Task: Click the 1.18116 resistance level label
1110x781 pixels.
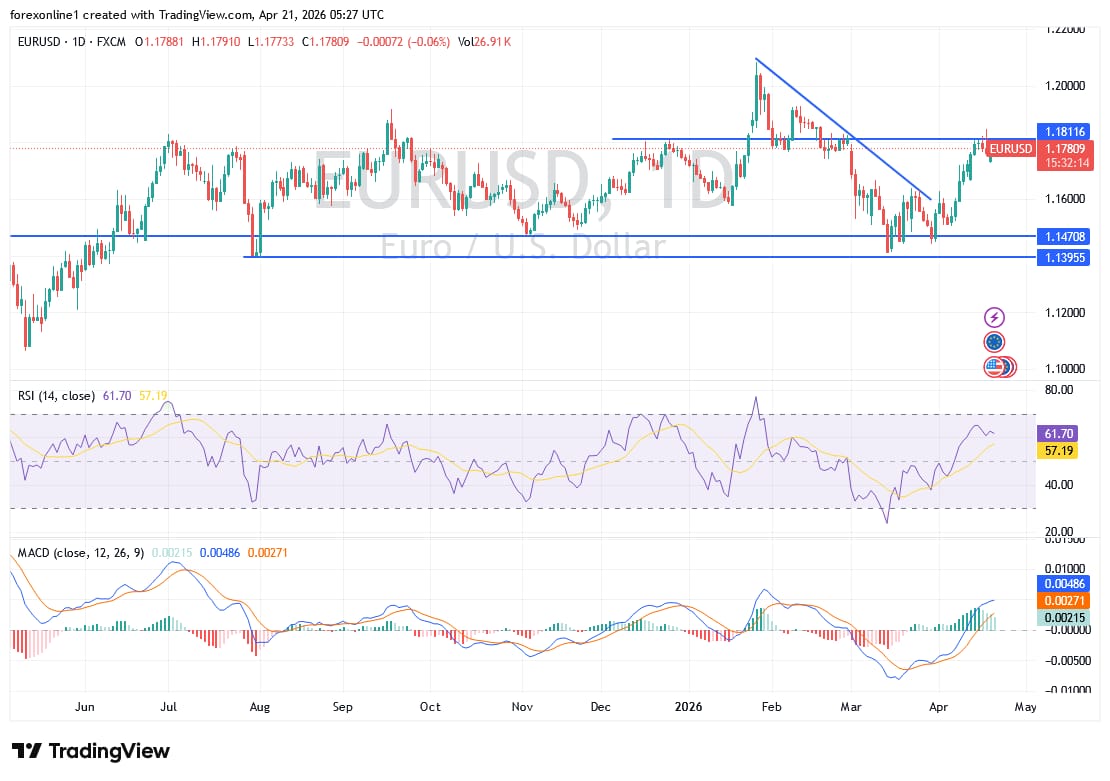Action: 1064,129
